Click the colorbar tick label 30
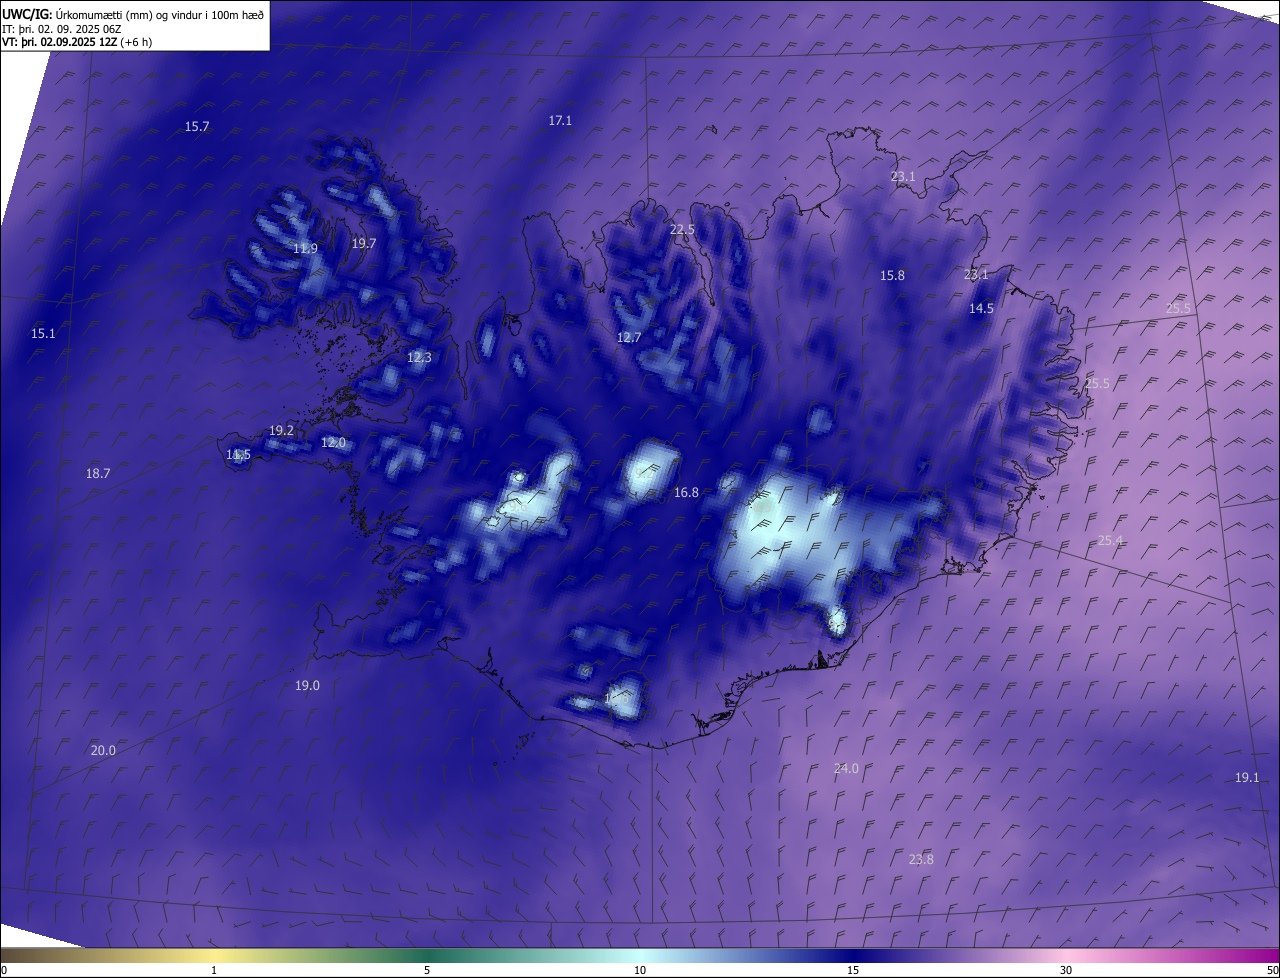 coord(1066,970)
